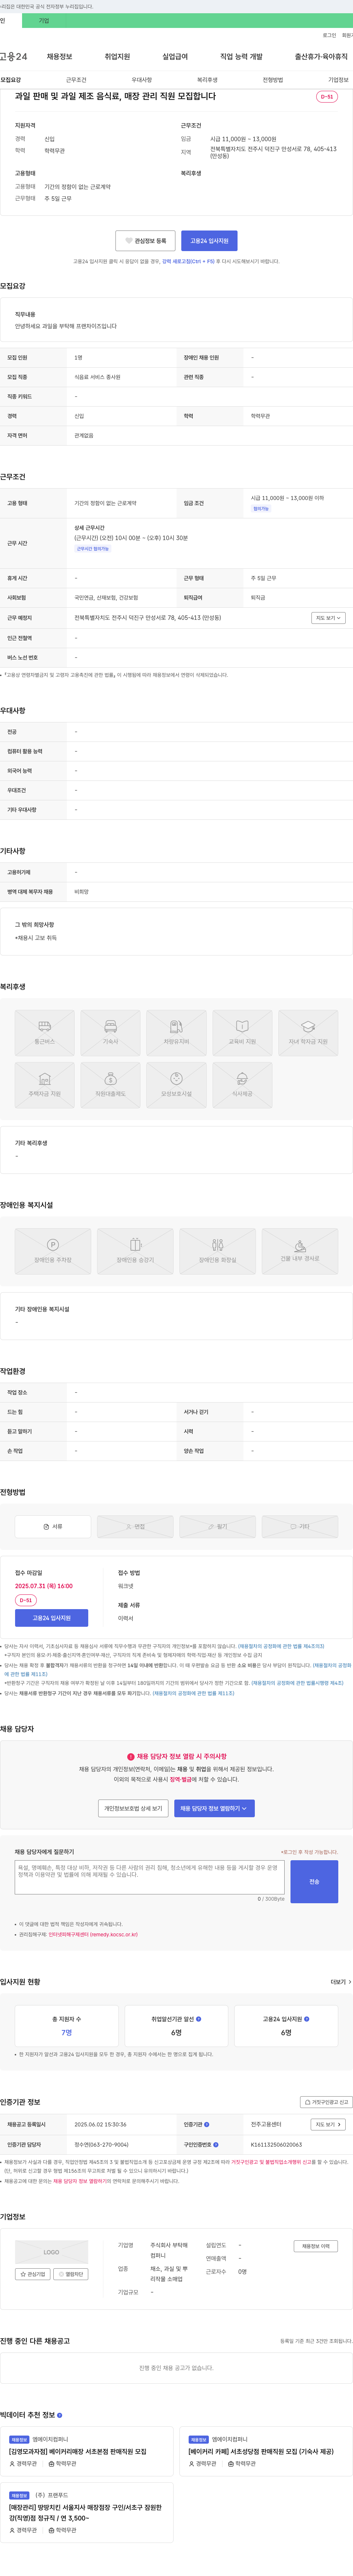
Task: Click the 건물 내부 경사로 icon
Action: (300, 1251)
